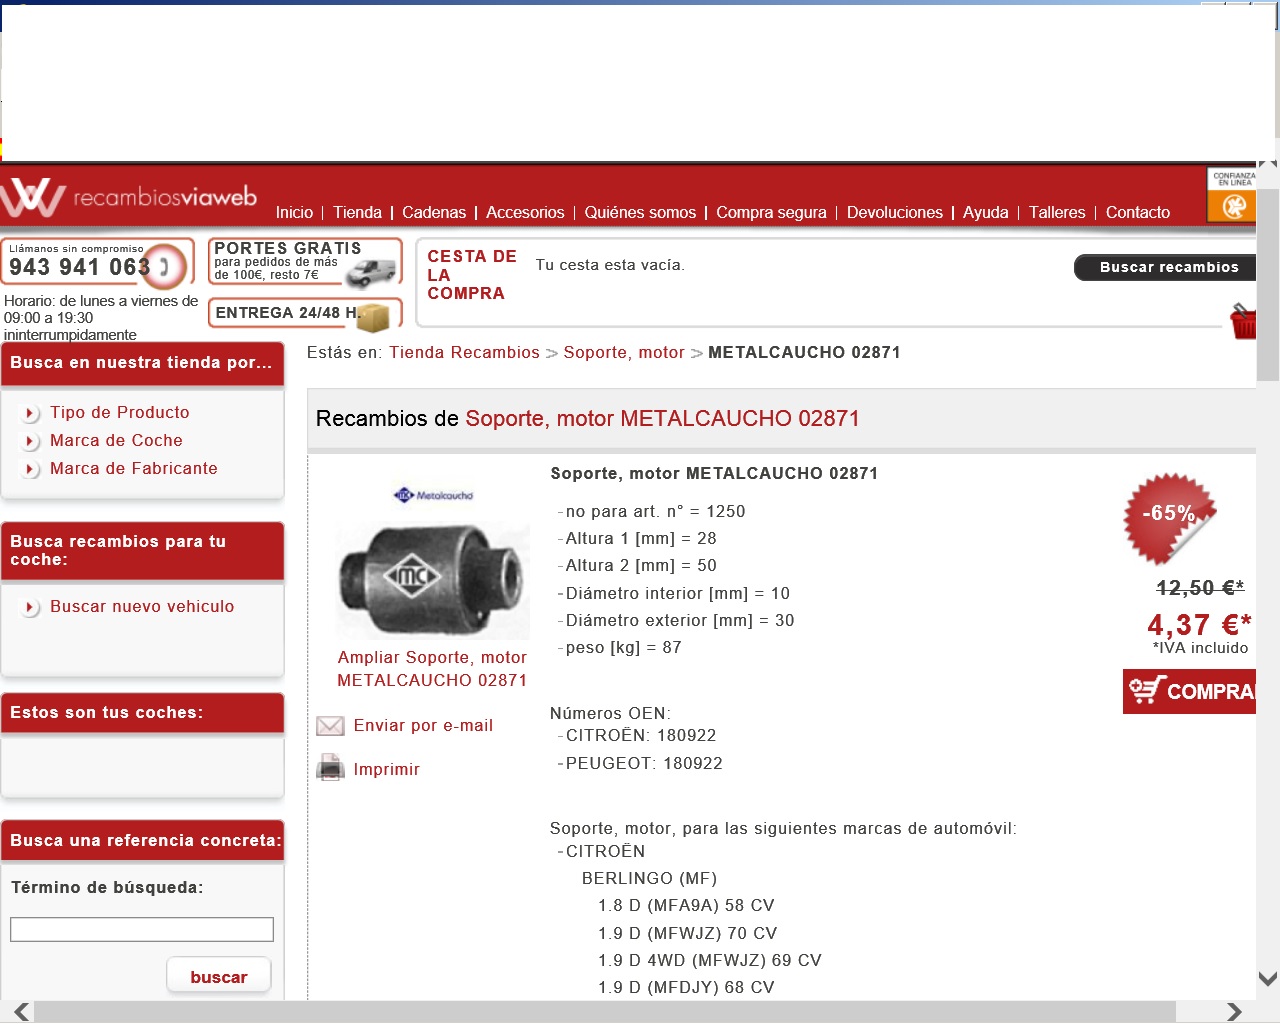This screenshot has width=1280, height=1024.
Task: Open Compra segura in the top menu
Action: pos(771,212)
